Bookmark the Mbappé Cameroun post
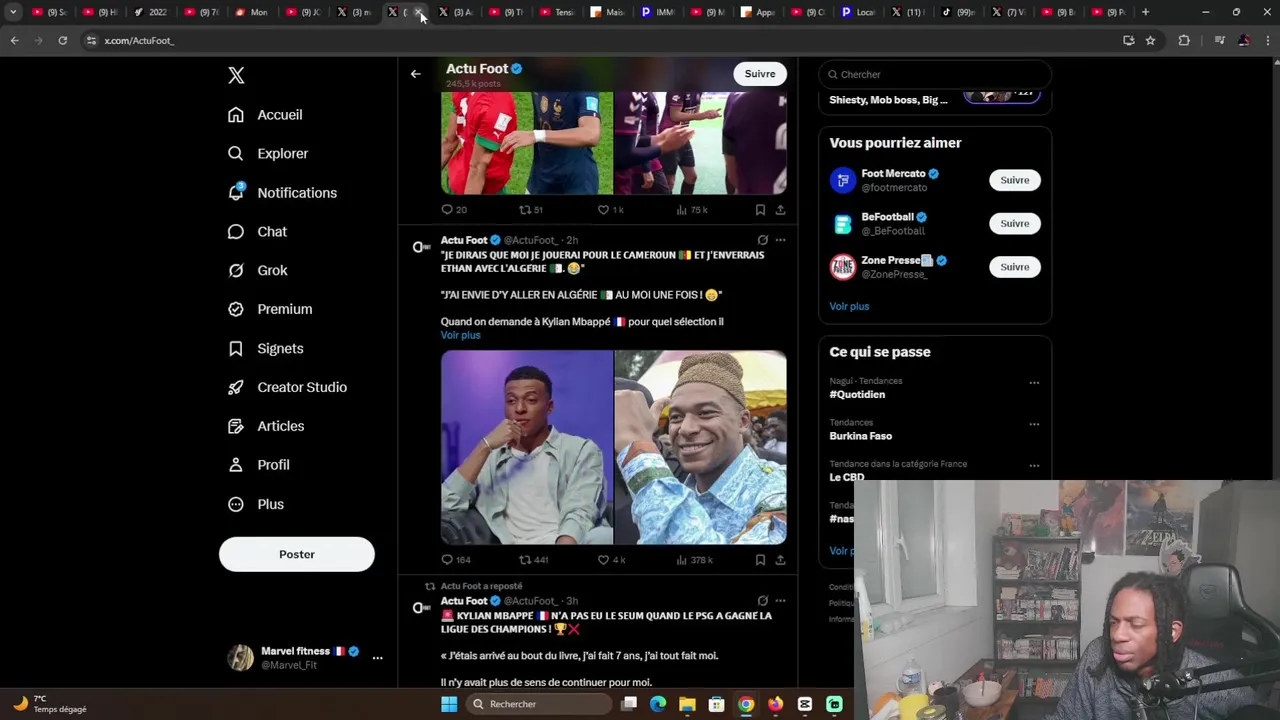Image resolution: width=1280 pixels, height=720 pixels. pyautogui.click(x=760, y=560)
